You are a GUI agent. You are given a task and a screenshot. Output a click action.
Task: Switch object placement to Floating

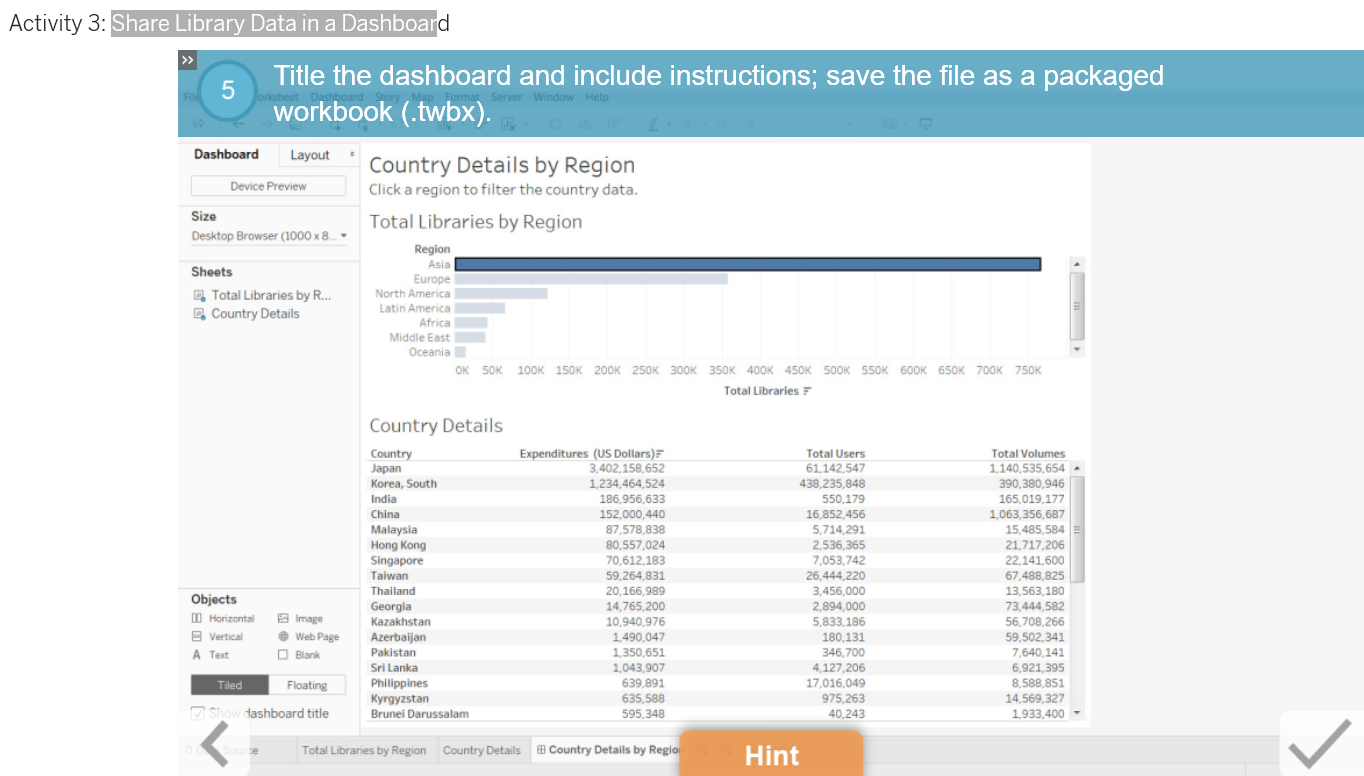pyautogui.click(x=307, y=685)
